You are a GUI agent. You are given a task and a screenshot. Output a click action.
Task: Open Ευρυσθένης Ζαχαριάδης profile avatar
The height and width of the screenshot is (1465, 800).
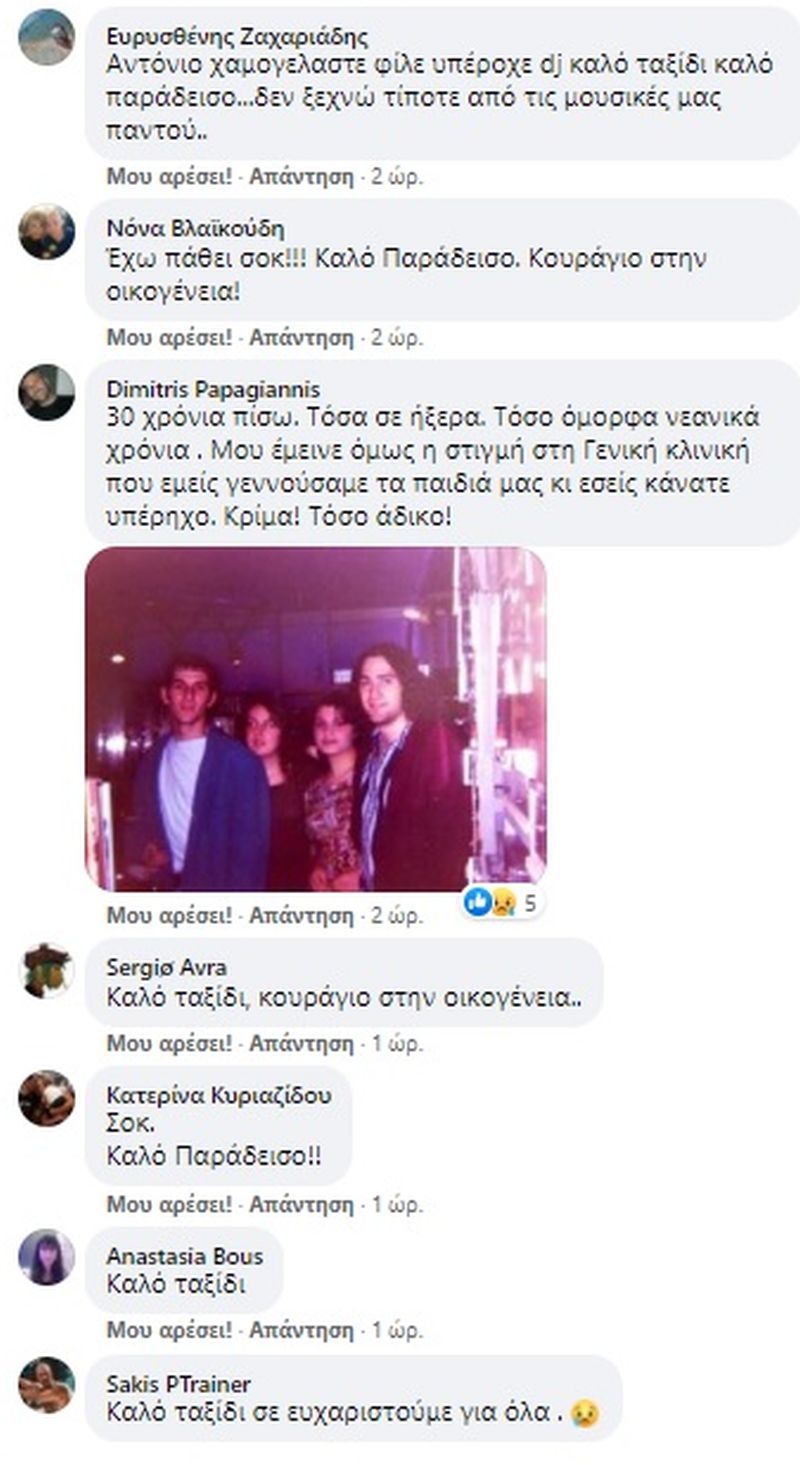tap(46, 37)
